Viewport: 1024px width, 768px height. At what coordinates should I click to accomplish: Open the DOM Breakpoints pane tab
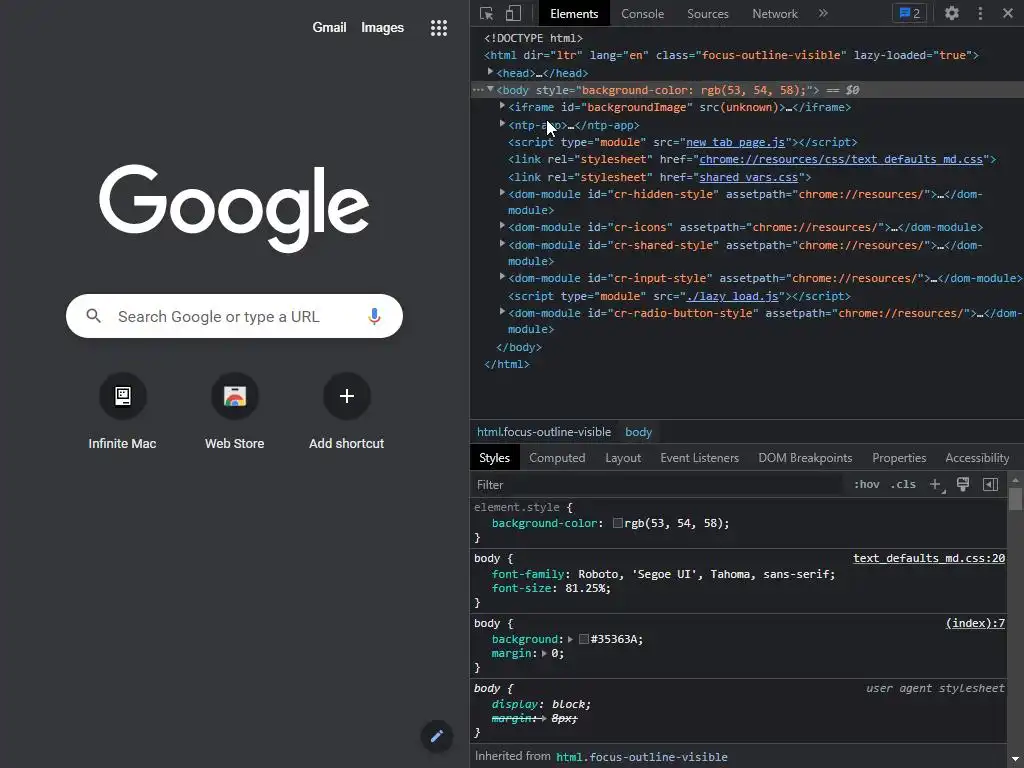tap(805, 458)
